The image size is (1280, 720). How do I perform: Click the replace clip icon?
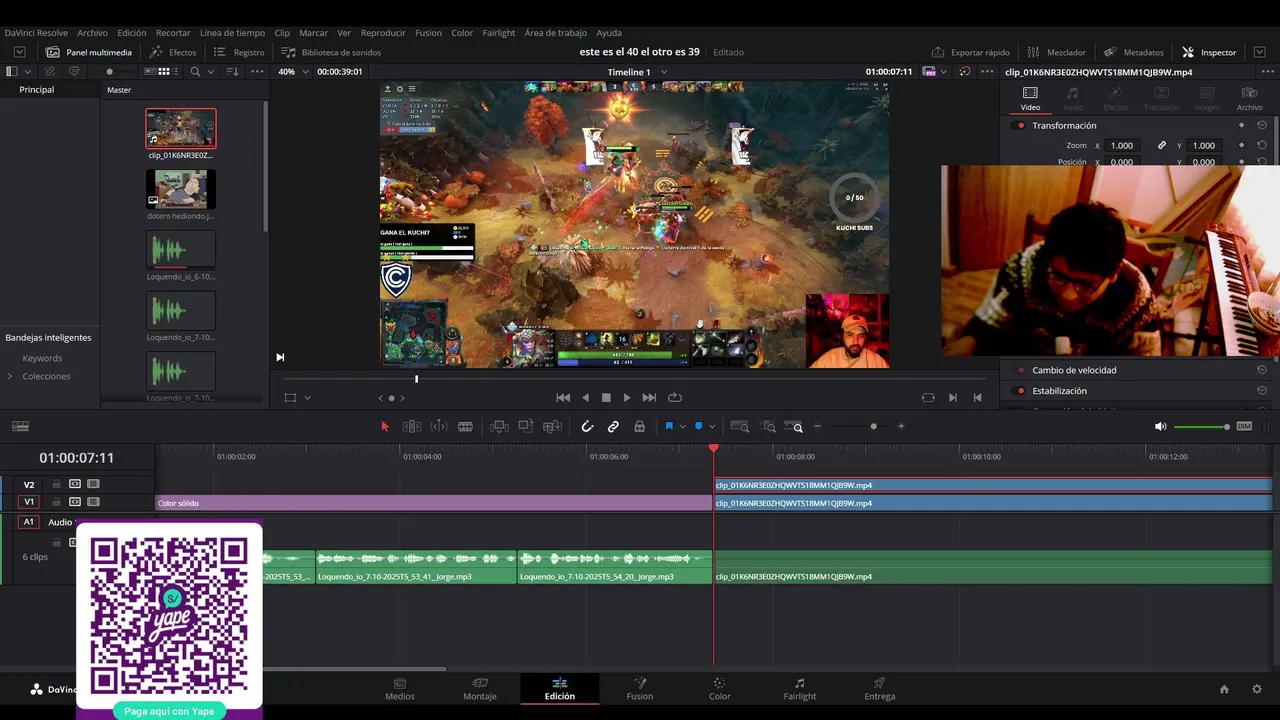pos(552,426)
